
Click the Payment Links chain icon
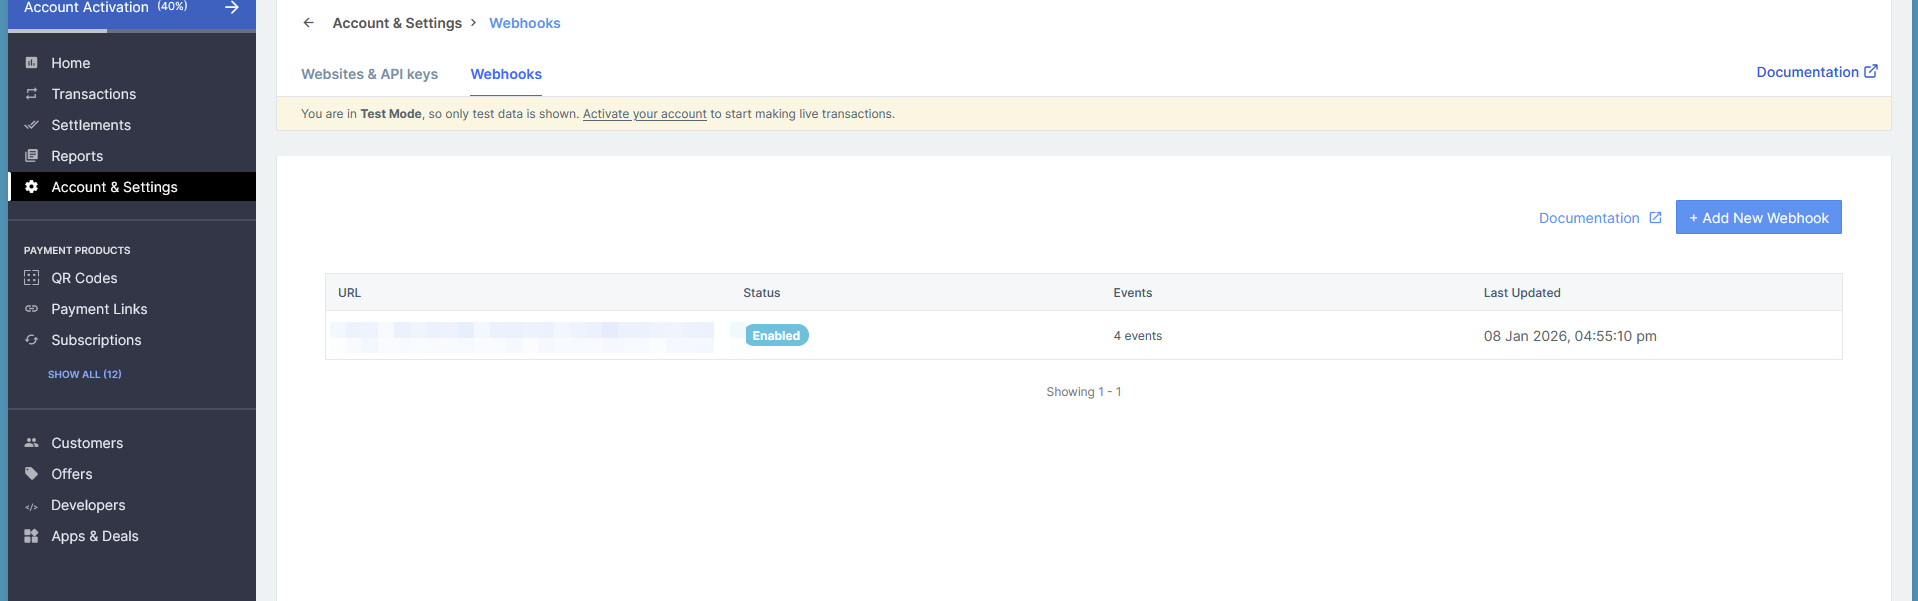(32, 309)
